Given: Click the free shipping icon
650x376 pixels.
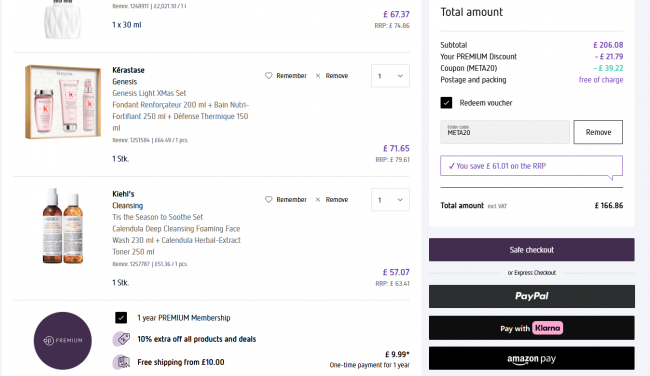Looking at the screenshot, I should [121, 362].
